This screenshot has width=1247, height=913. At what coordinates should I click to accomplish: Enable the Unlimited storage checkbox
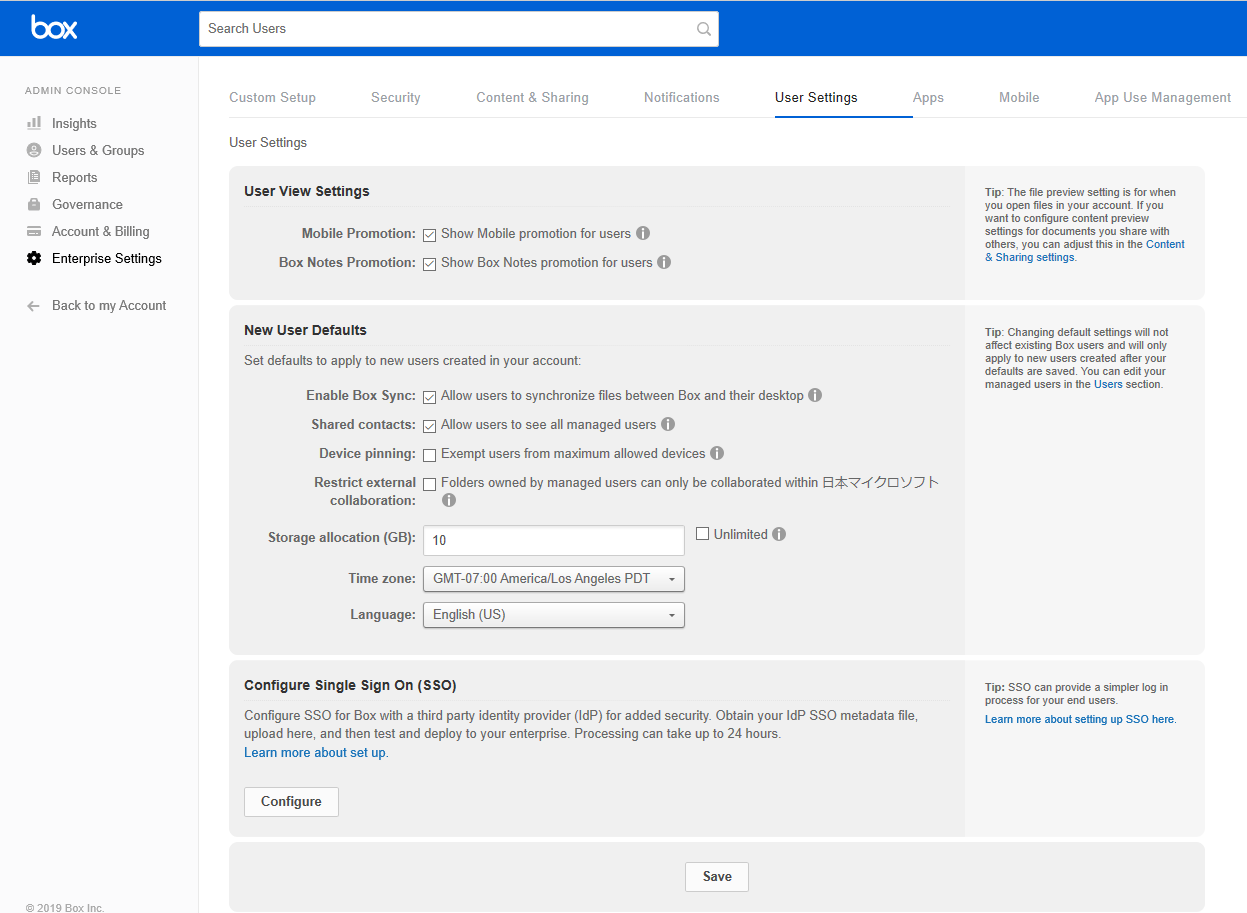tap(702, 534)
